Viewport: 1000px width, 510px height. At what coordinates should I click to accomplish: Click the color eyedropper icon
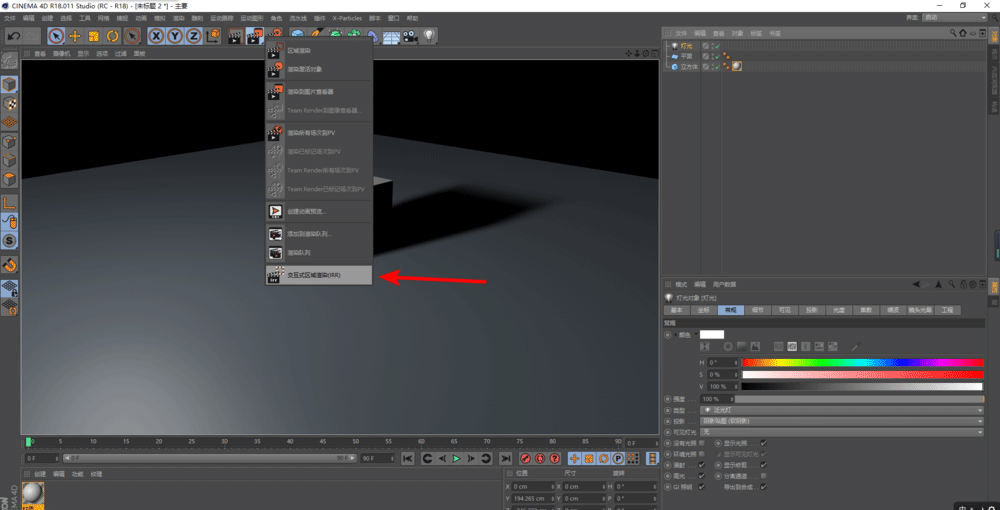(856, 346)
